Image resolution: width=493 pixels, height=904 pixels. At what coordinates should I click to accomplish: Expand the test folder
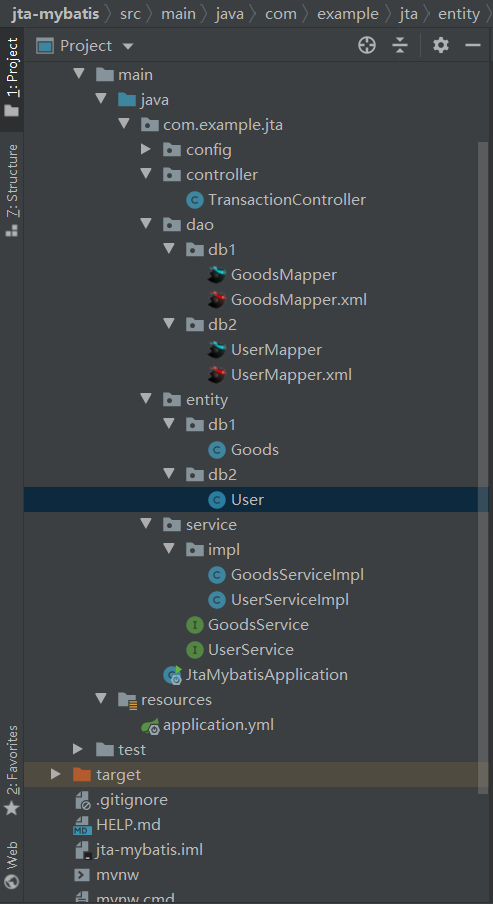[x=78, y=749]
